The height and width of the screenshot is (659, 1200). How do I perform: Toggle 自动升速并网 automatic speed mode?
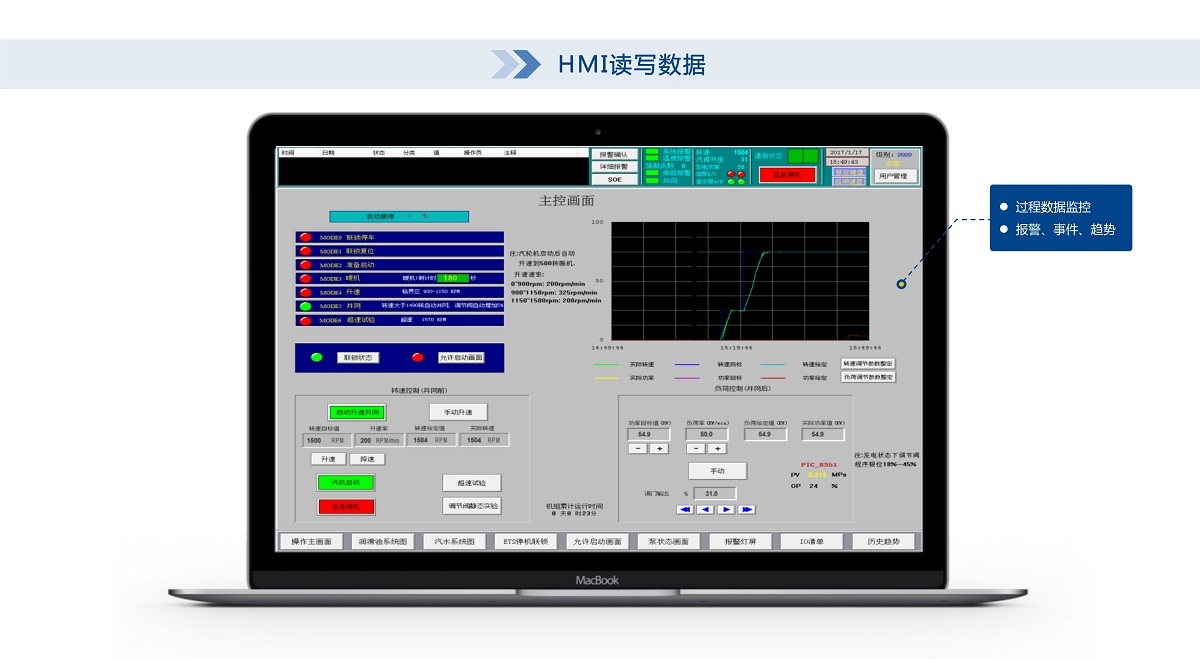click(x=356, y=412)
